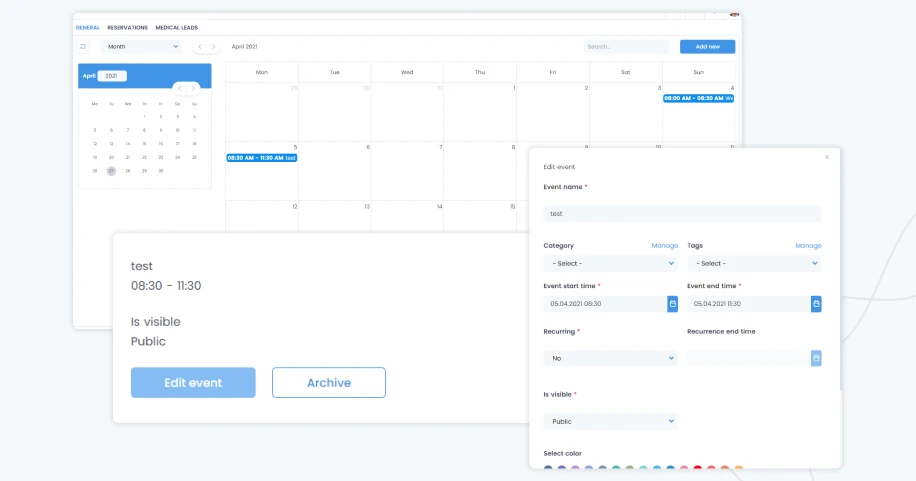Screen dimensions: 916x481
Task: Click next arrow in the mini calendar header
Action: [193, 88]
